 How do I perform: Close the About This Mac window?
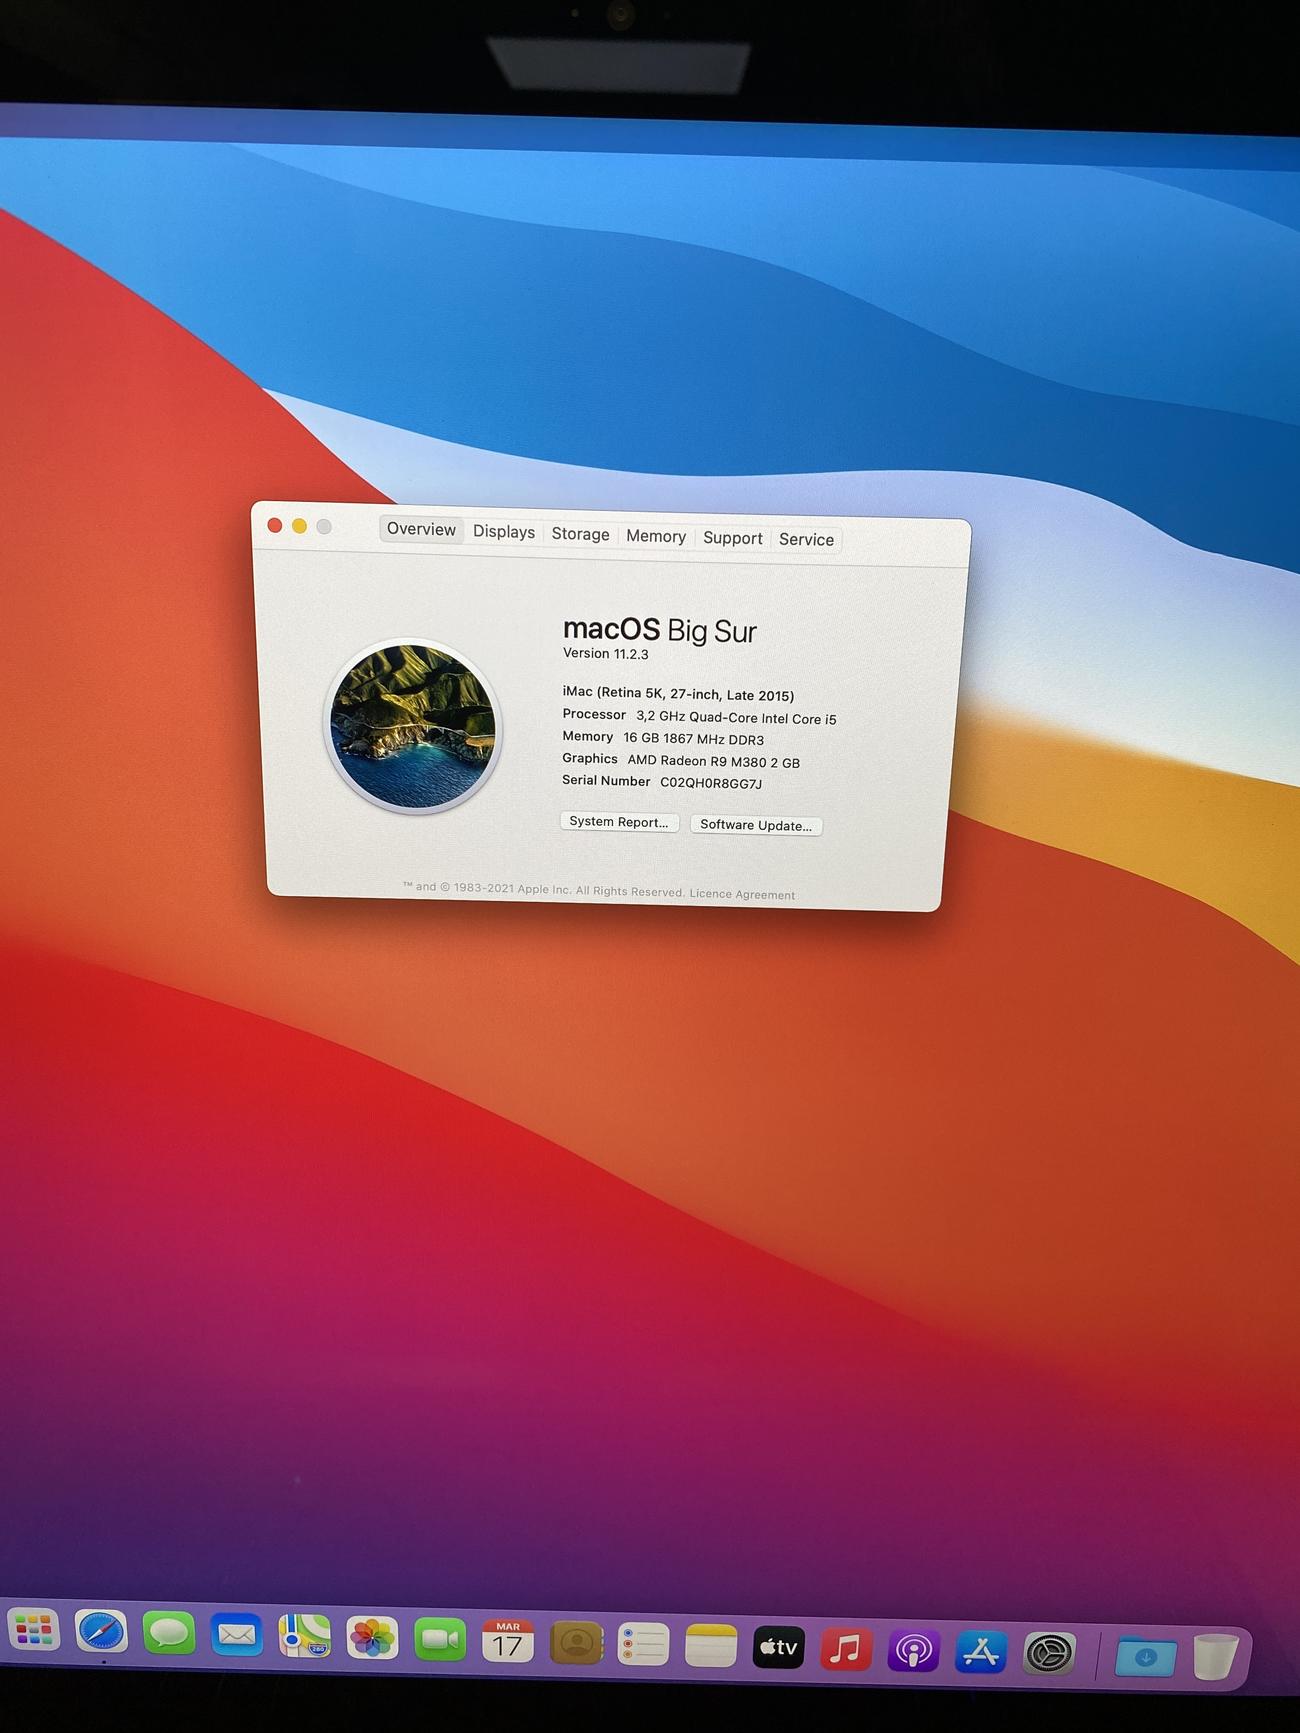(275, 525)
